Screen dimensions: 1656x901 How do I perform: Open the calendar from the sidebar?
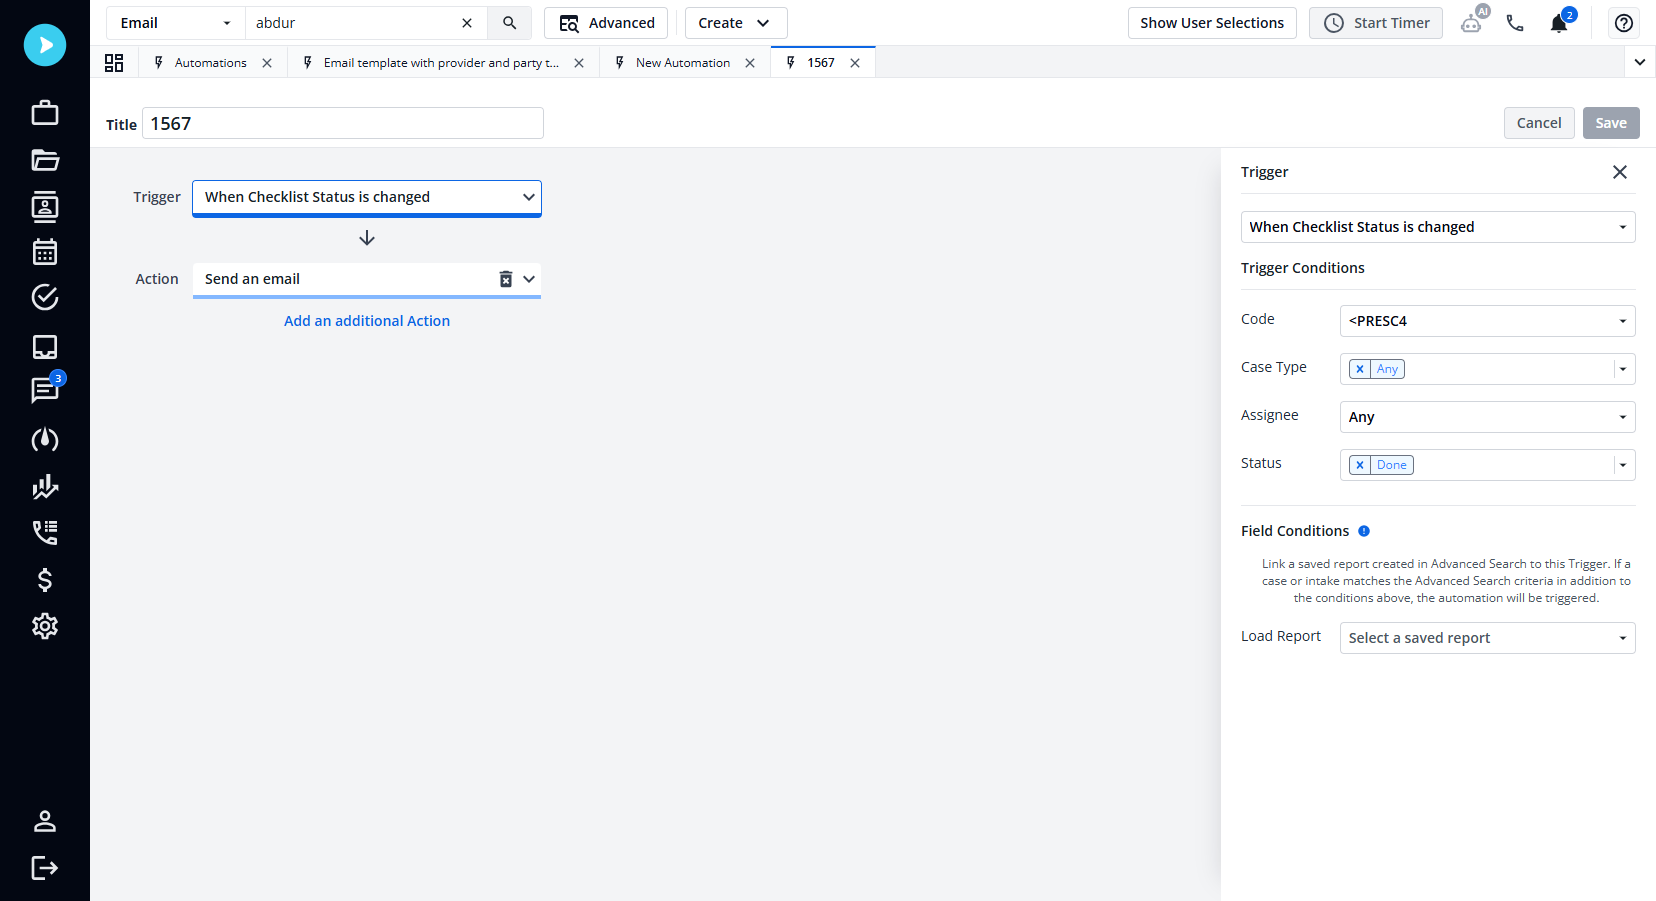coord(44,252)
